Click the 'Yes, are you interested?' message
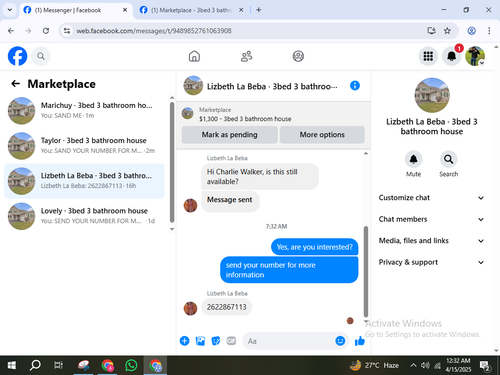Viewport: 500px width, 375px height. tap(314, 247)
